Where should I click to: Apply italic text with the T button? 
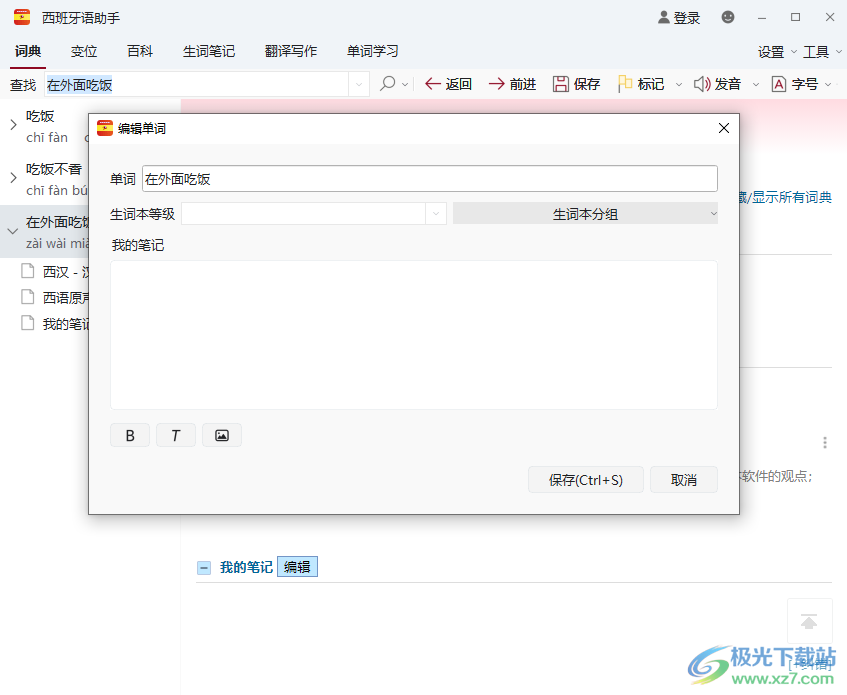pos(176,435)
